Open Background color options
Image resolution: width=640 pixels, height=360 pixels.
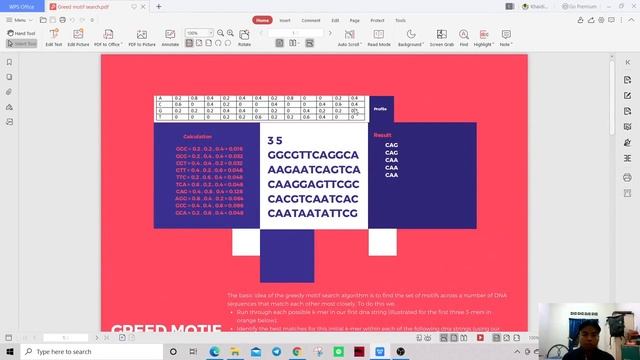tap(411, 38)
